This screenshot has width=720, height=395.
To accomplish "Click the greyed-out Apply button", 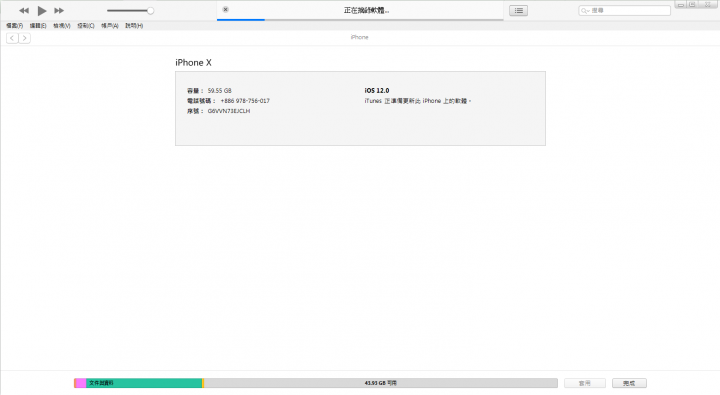I will pyautogui.click(x=585, y=383).
